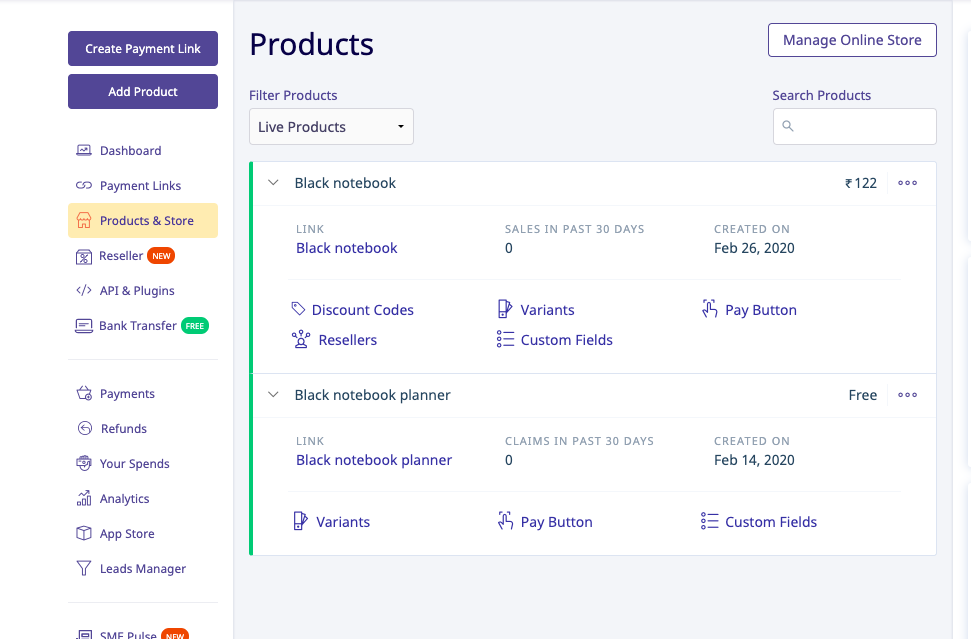Open the three-dot menu for Black notebook
The height and width of the screenshot is (639, 971).
coord(907,183)
